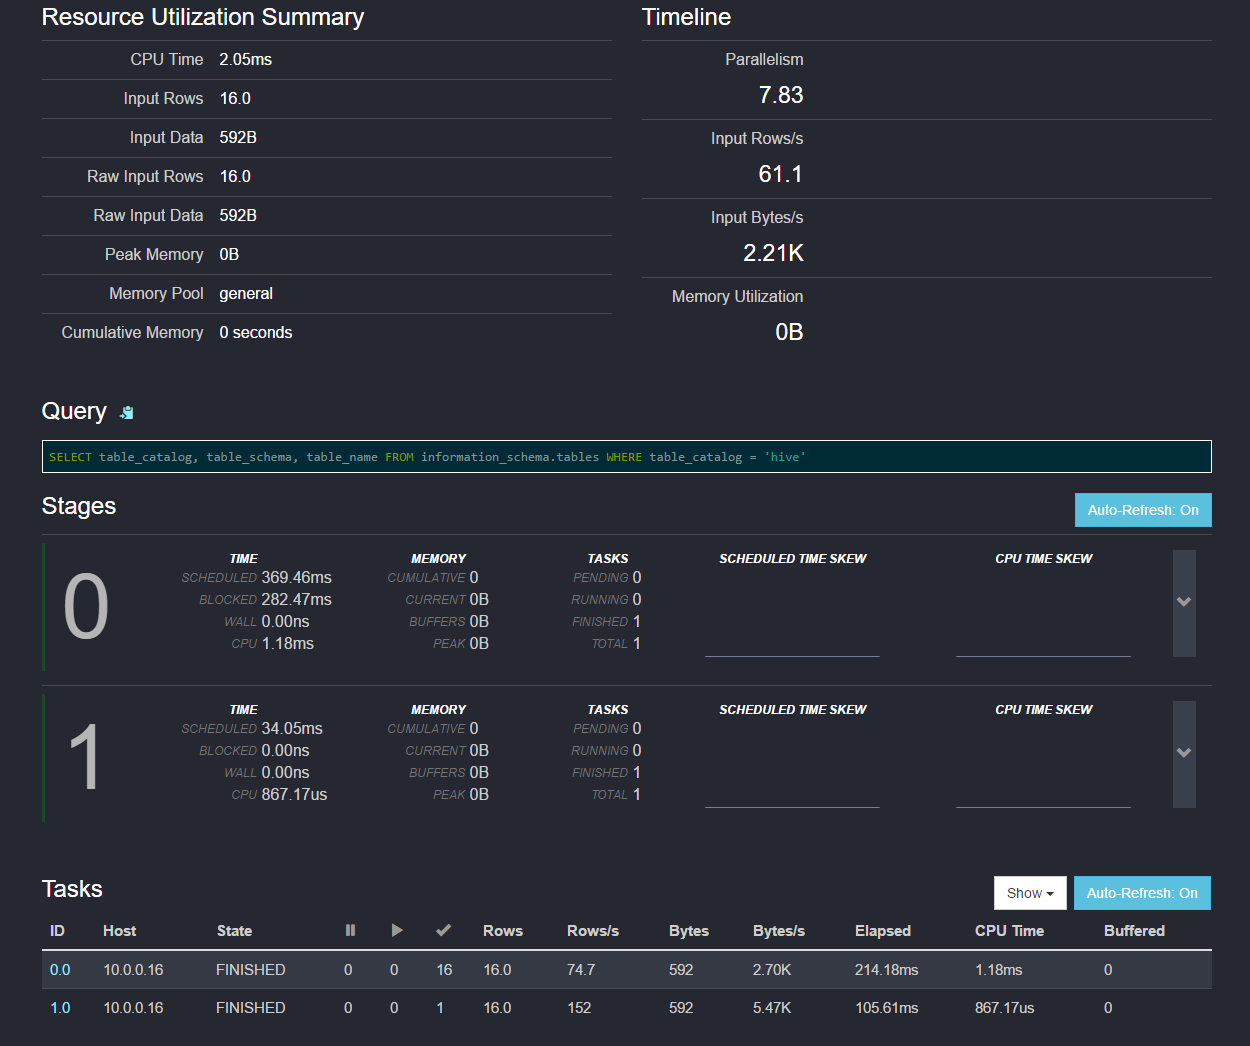Image resolution: width=1250 pixels, height=1046 pixels.
Task: Sort tasks by the ID column
Action: click(x=57, y=931)
